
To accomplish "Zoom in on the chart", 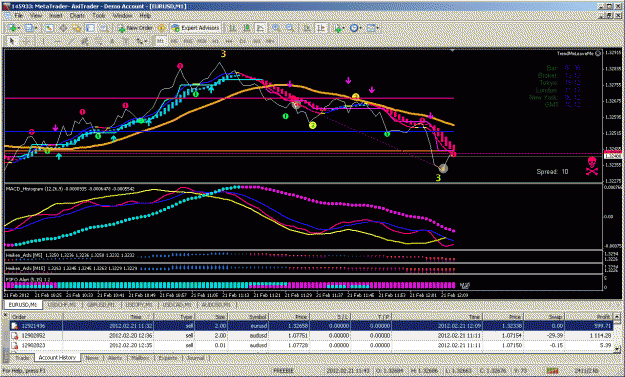I will [276, 28].
